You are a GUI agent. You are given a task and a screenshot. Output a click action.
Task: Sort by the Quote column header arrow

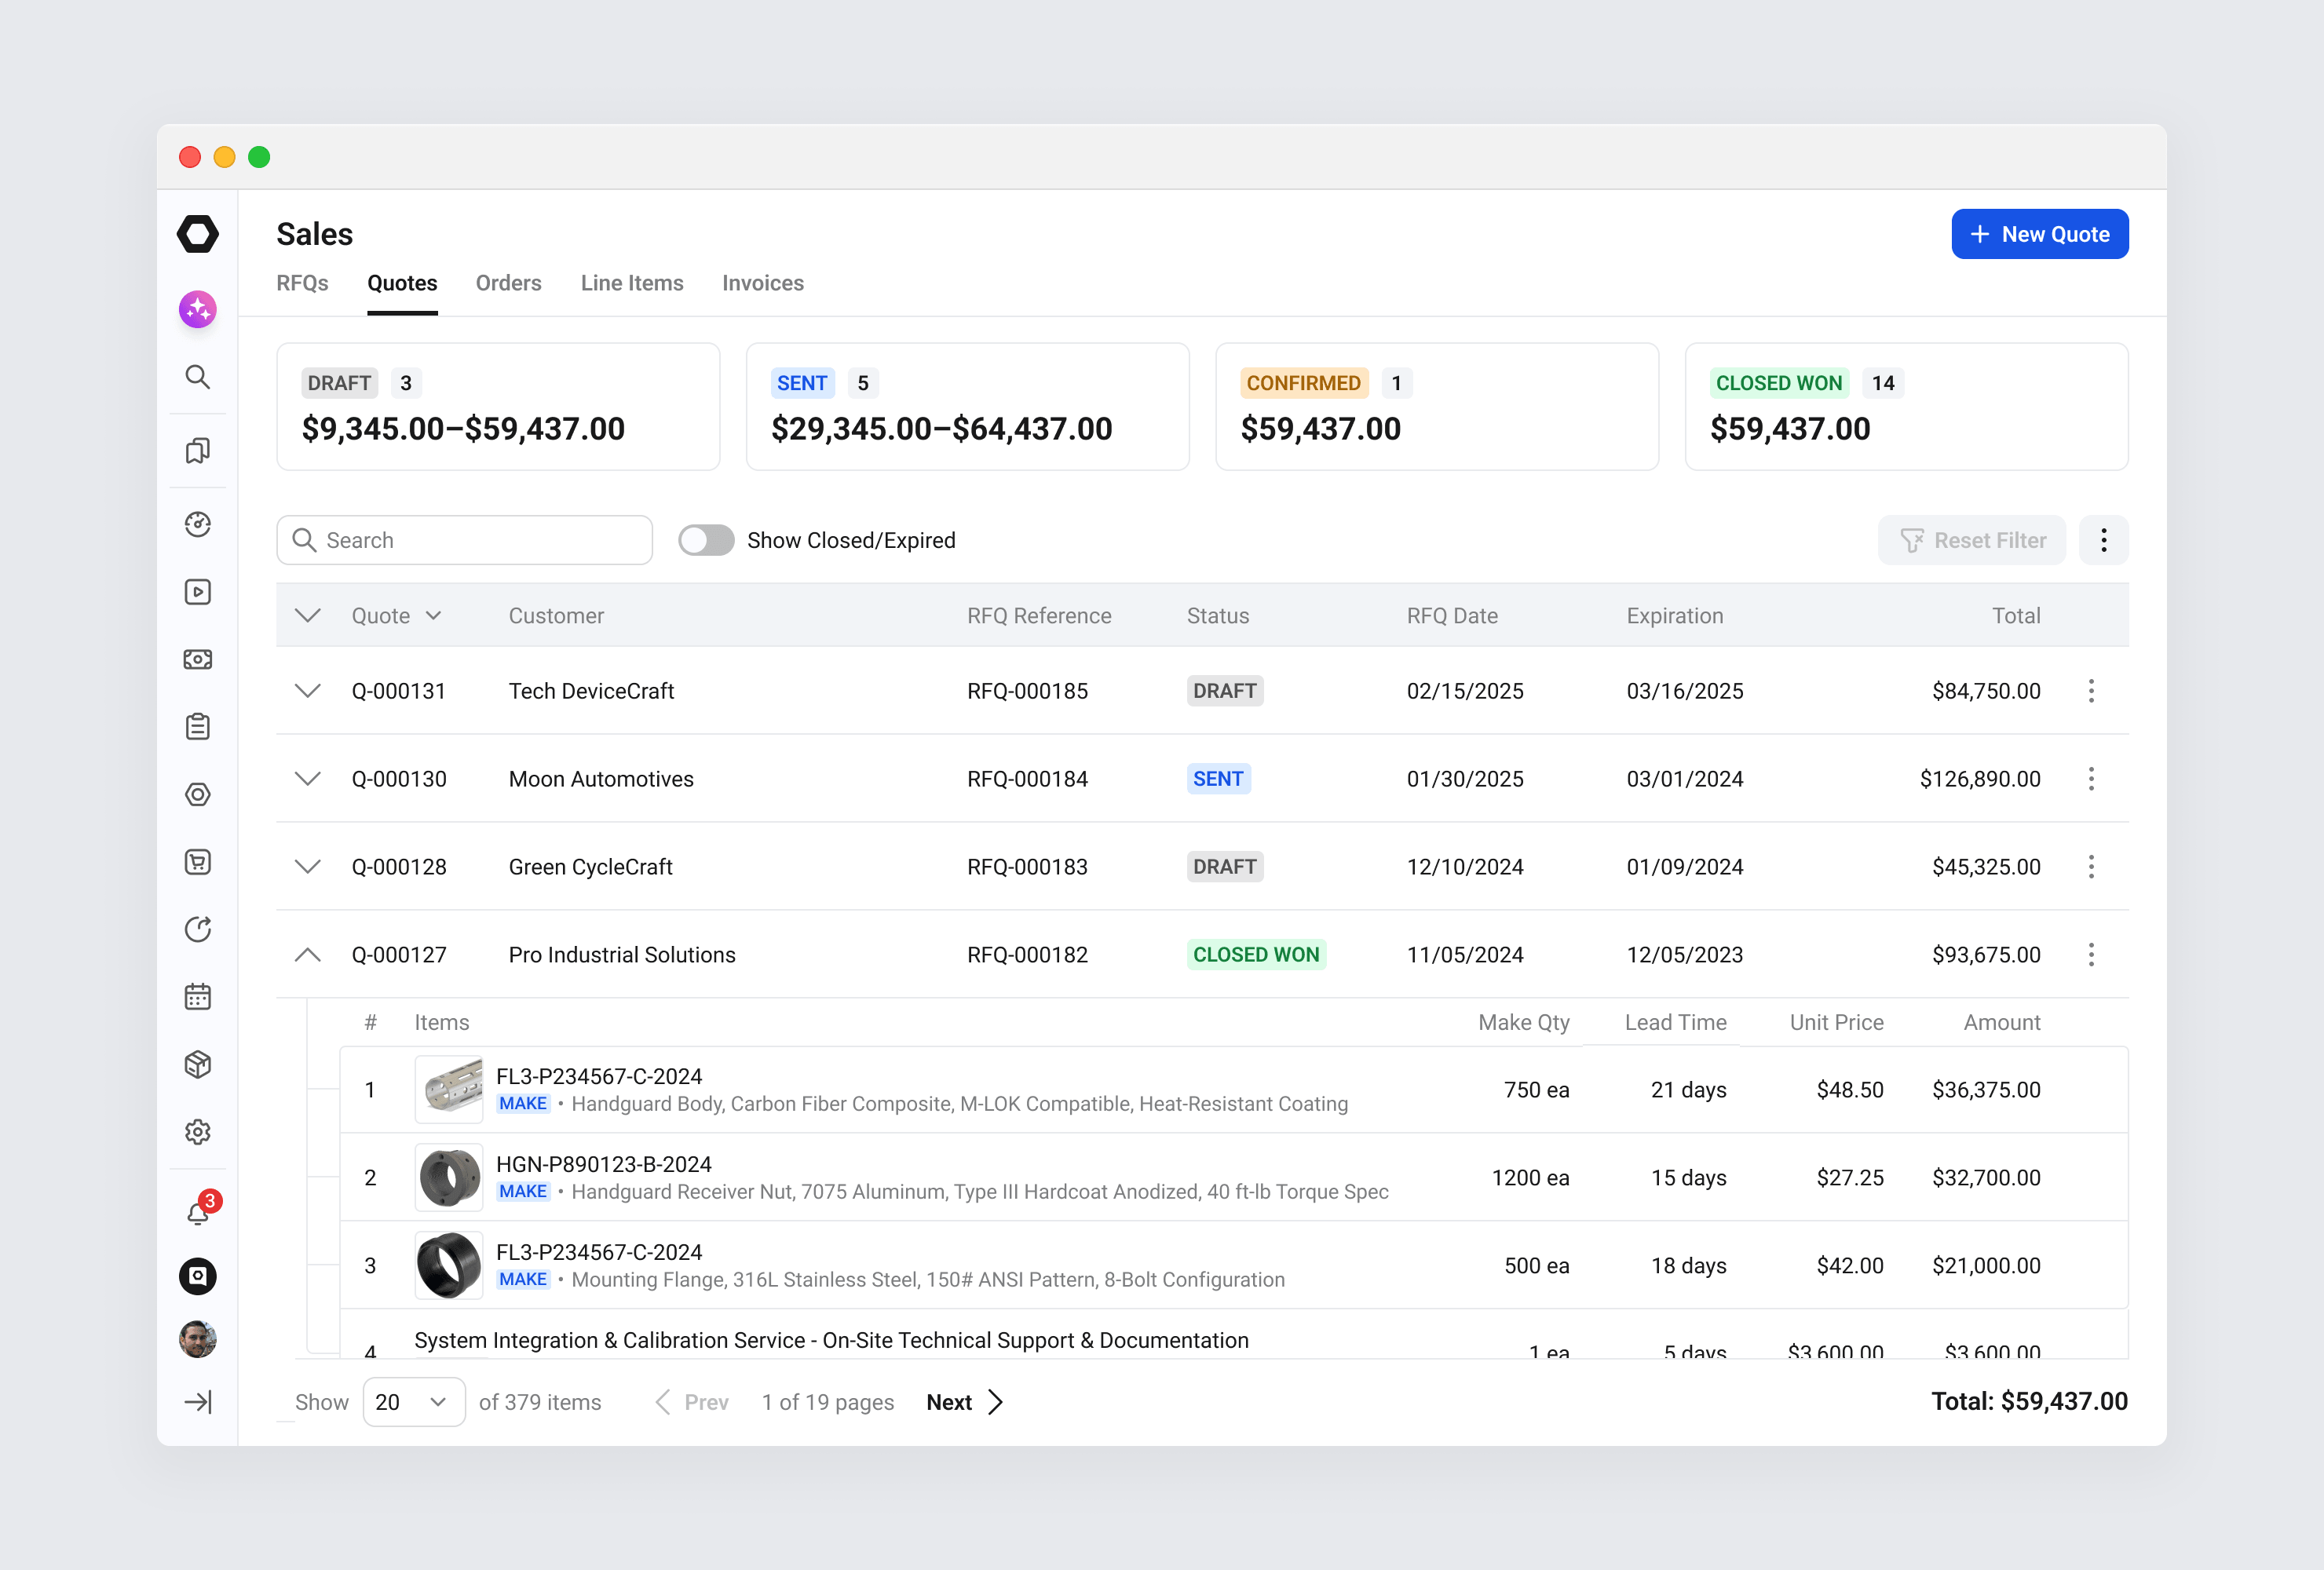pos(433,616)
